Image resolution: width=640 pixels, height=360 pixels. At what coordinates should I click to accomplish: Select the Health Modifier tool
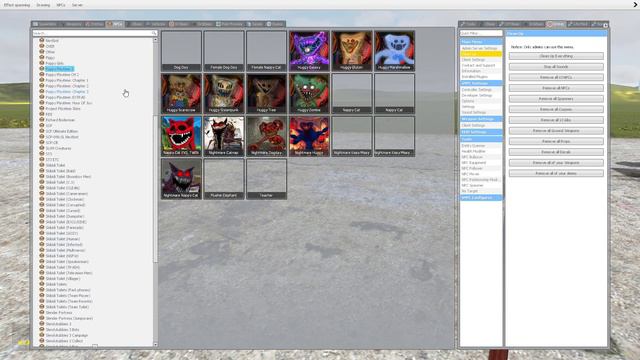coord(473,151)
